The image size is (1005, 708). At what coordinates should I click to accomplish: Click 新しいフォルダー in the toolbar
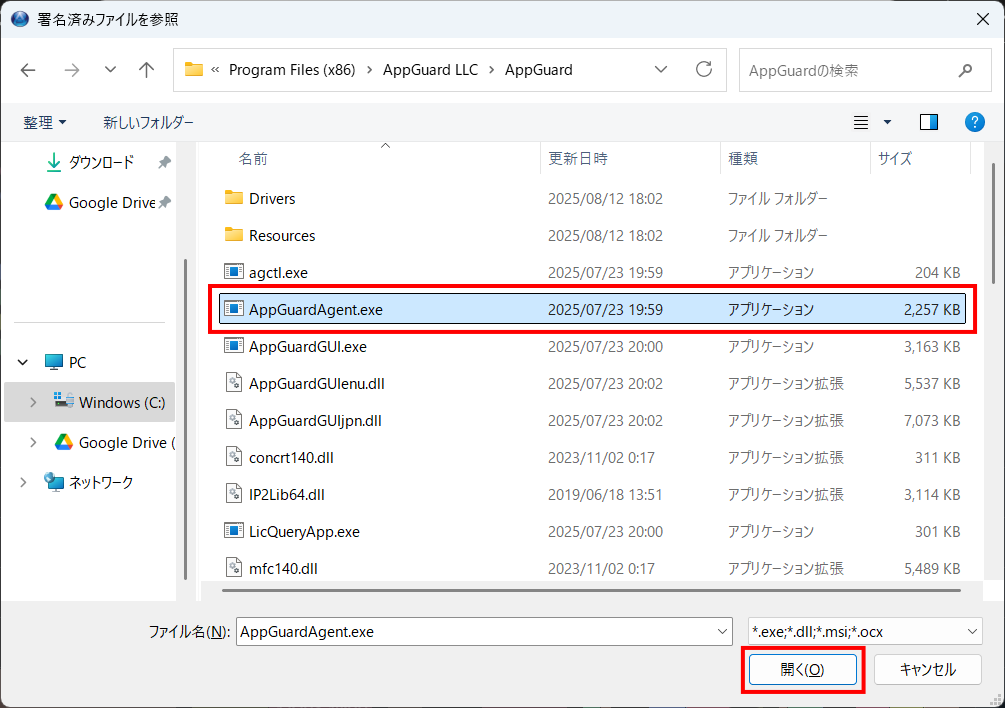pyautogui.click(x=148, y=122)
